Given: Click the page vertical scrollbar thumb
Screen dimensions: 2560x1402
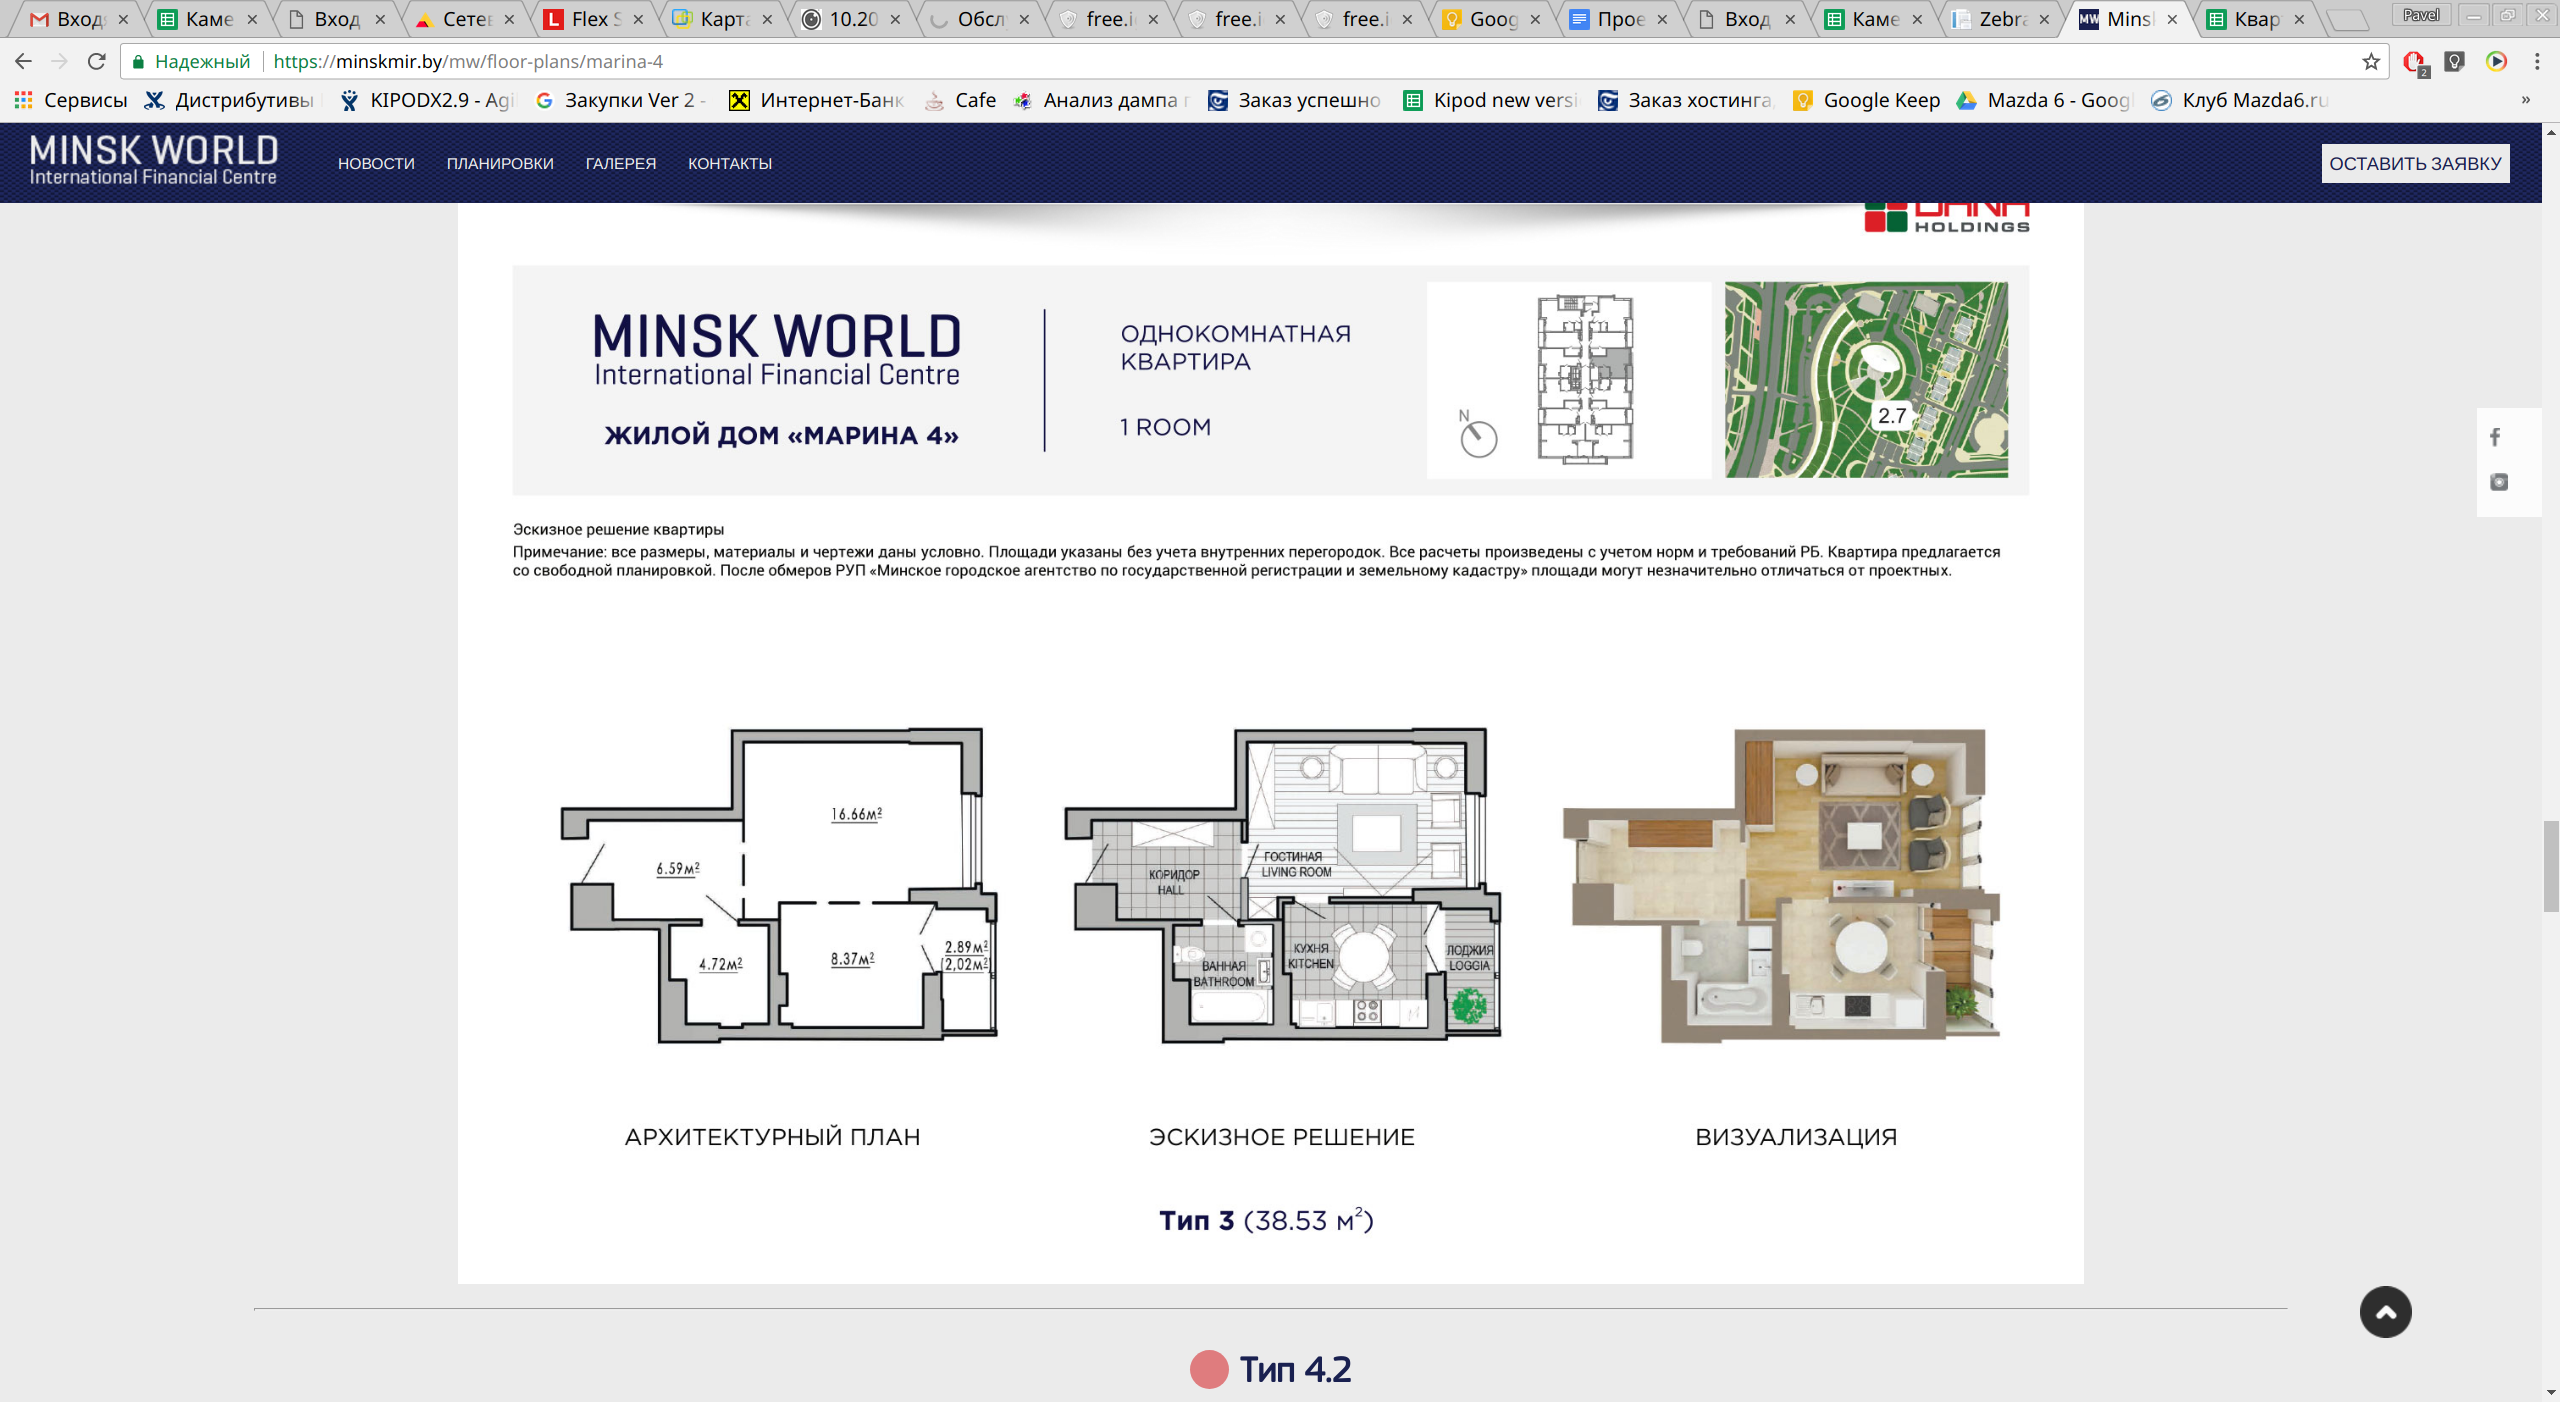Looking at the screenshot, I should tap(2551, 865).
